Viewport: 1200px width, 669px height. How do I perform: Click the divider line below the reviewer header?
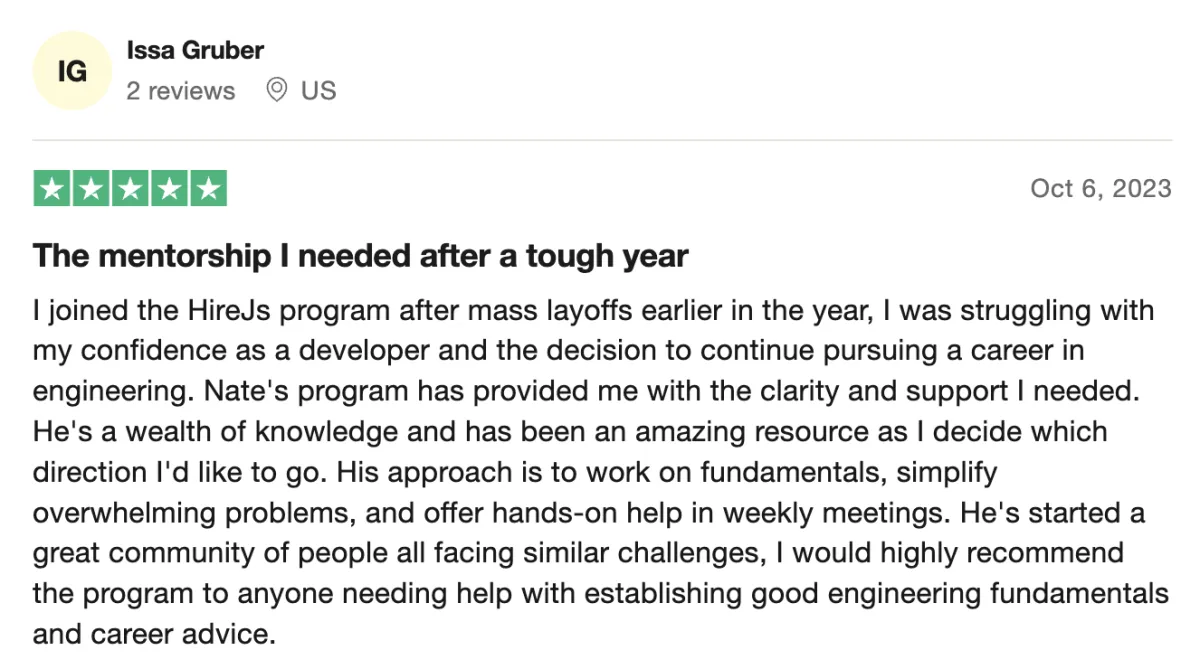pyautogui.click(x=602, y=140)
